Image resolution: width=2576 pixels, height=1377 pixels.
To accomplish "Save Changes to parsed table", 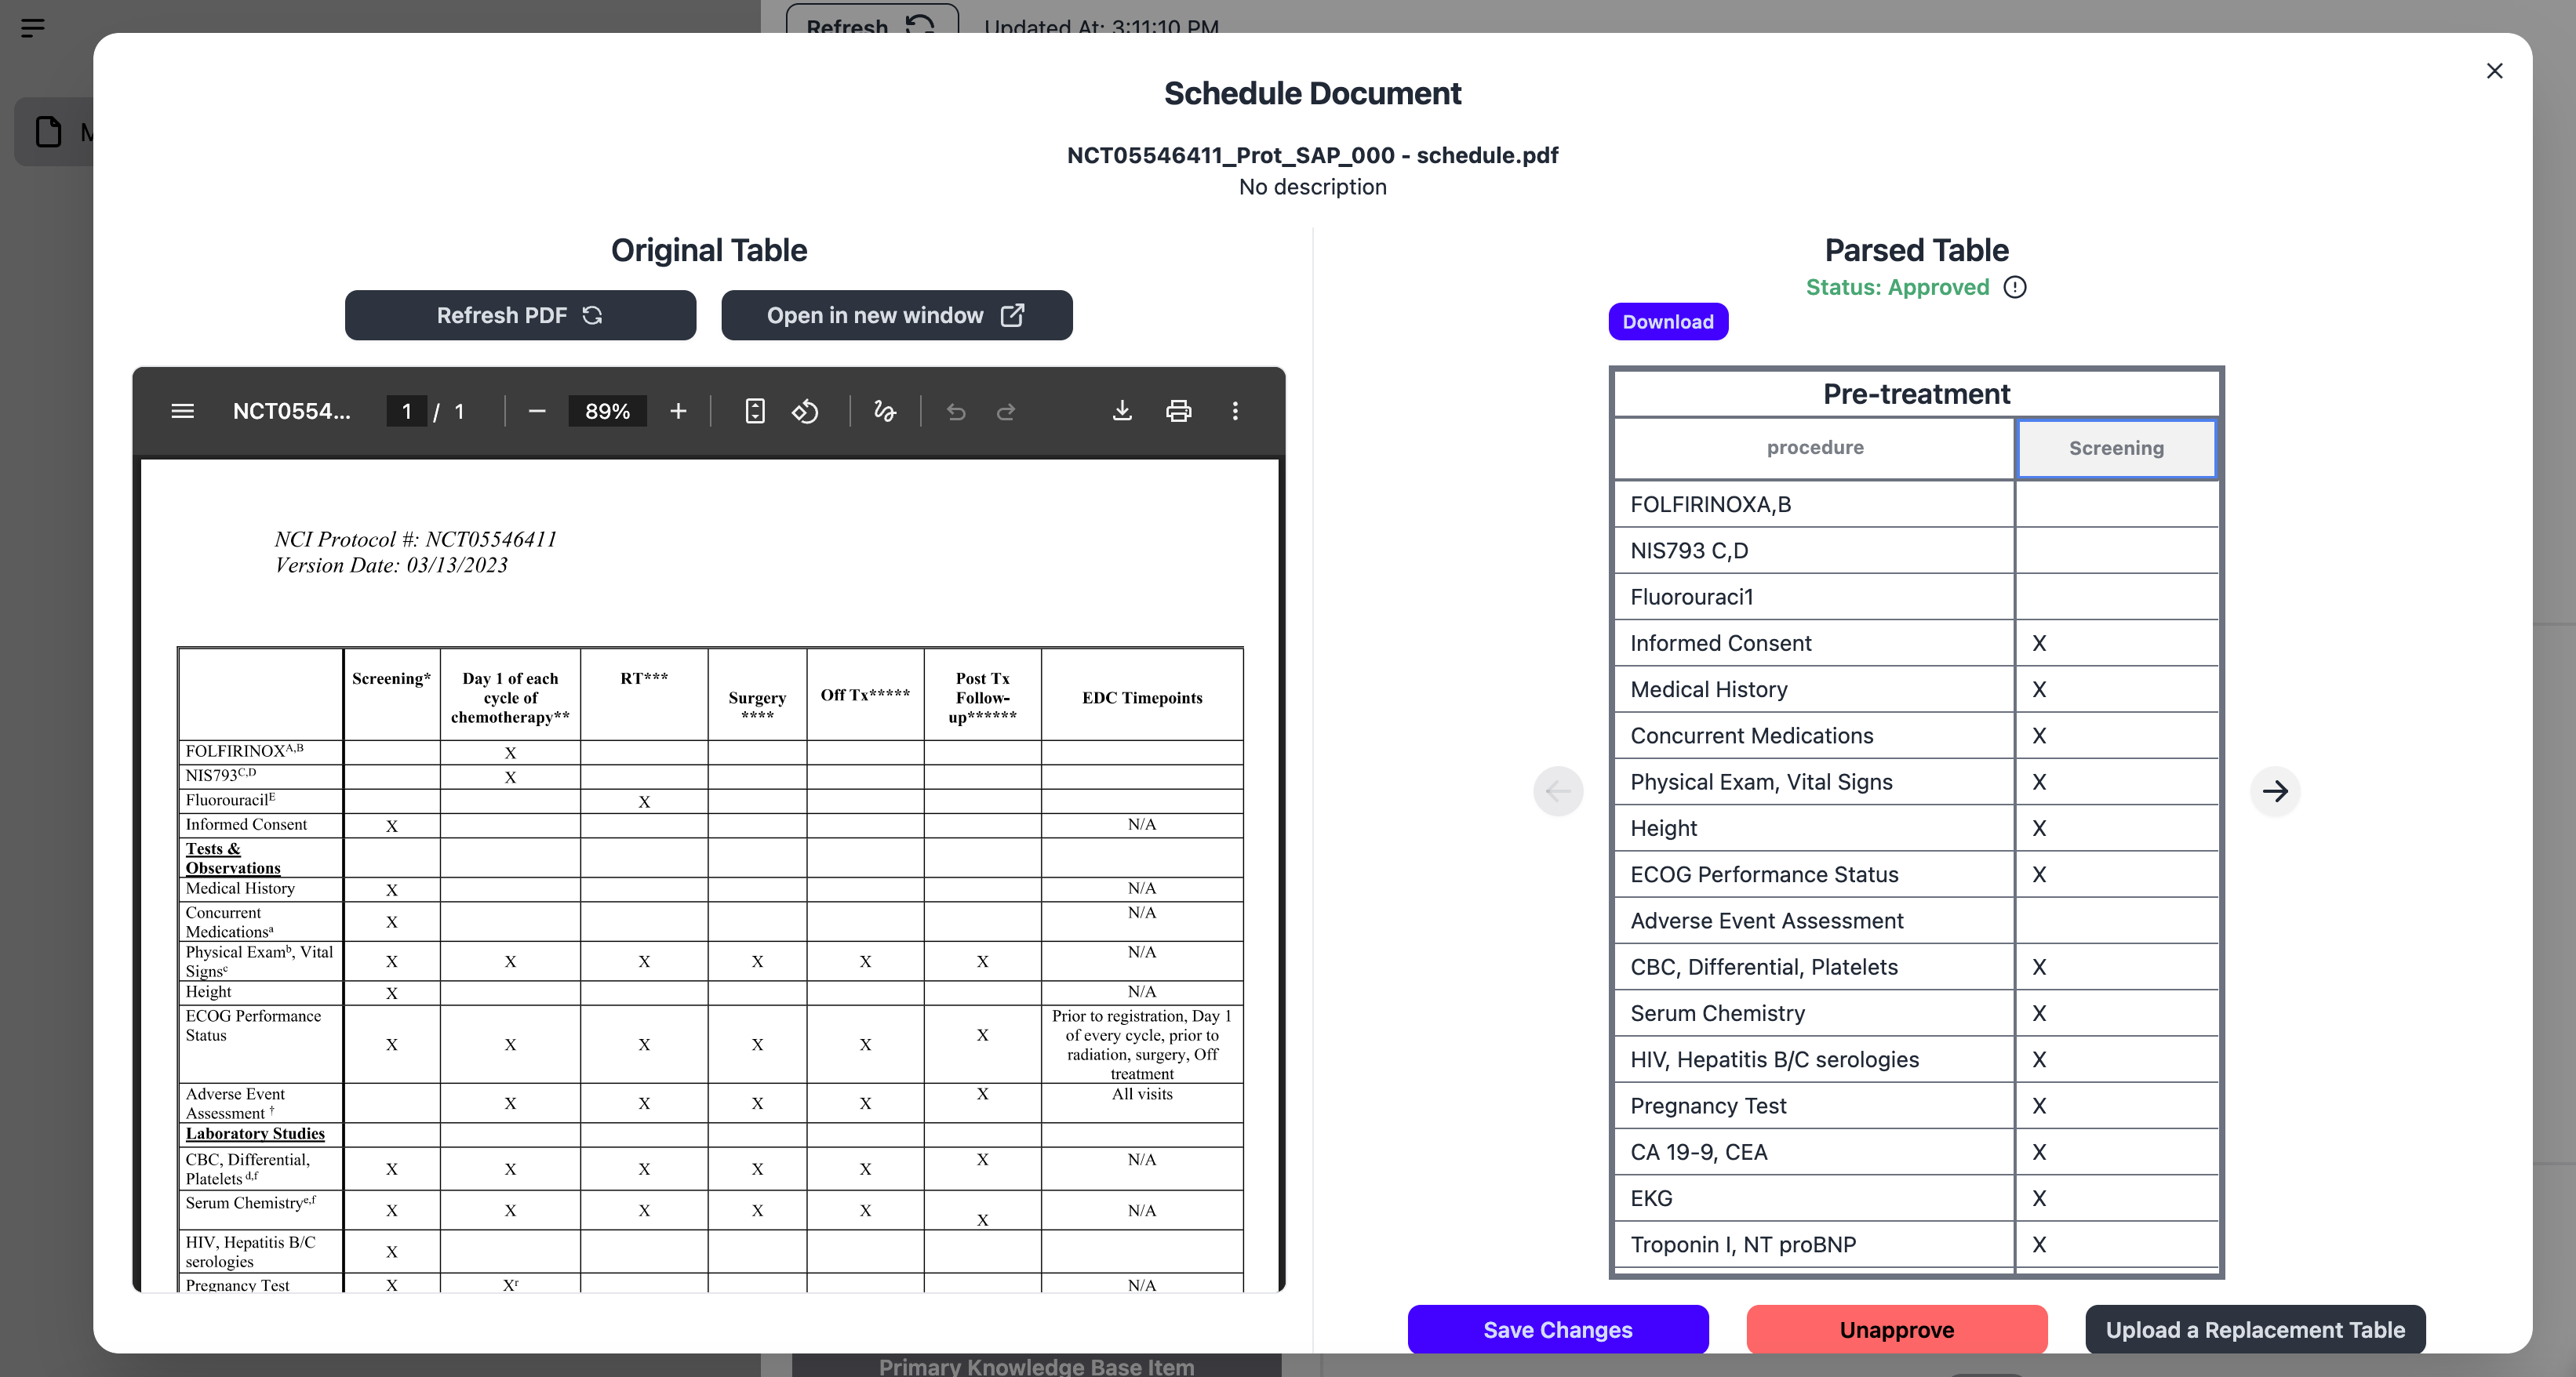I will 1557,1329.
